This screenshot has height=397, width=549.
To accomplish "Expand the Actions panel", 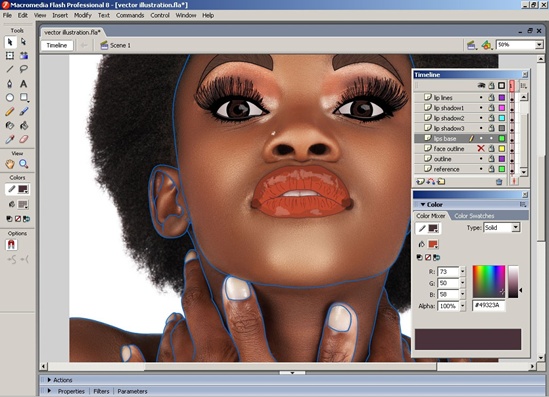I will point(49,380).
